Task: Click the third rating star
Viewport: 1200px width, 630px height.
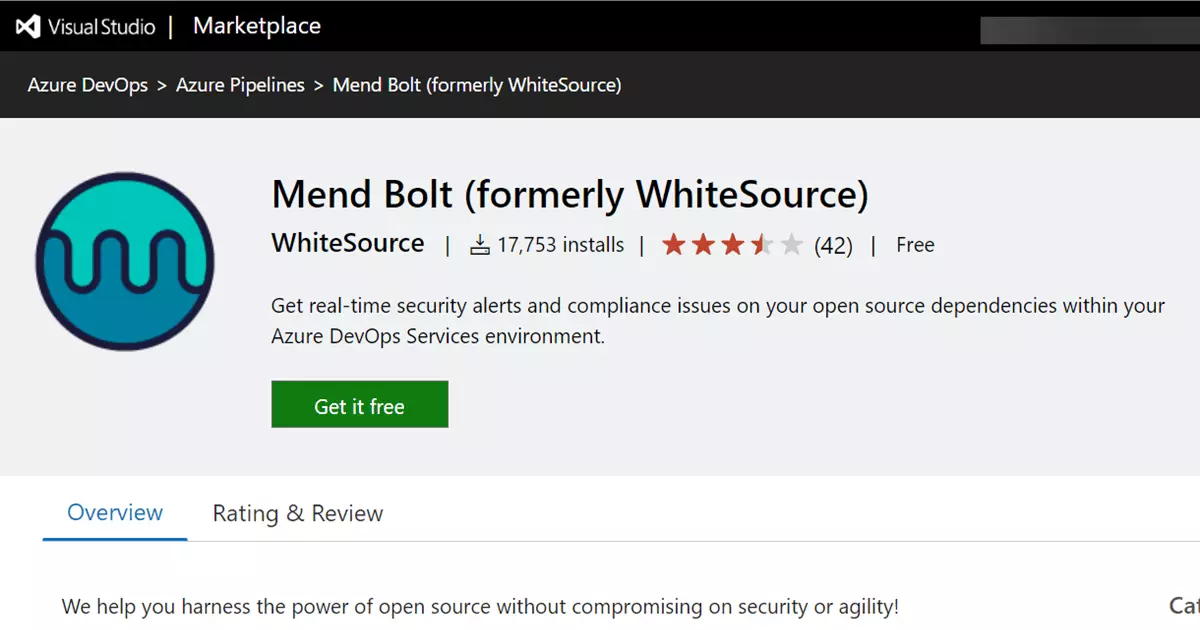Action: pyautogui.click(x=733, y=245)
